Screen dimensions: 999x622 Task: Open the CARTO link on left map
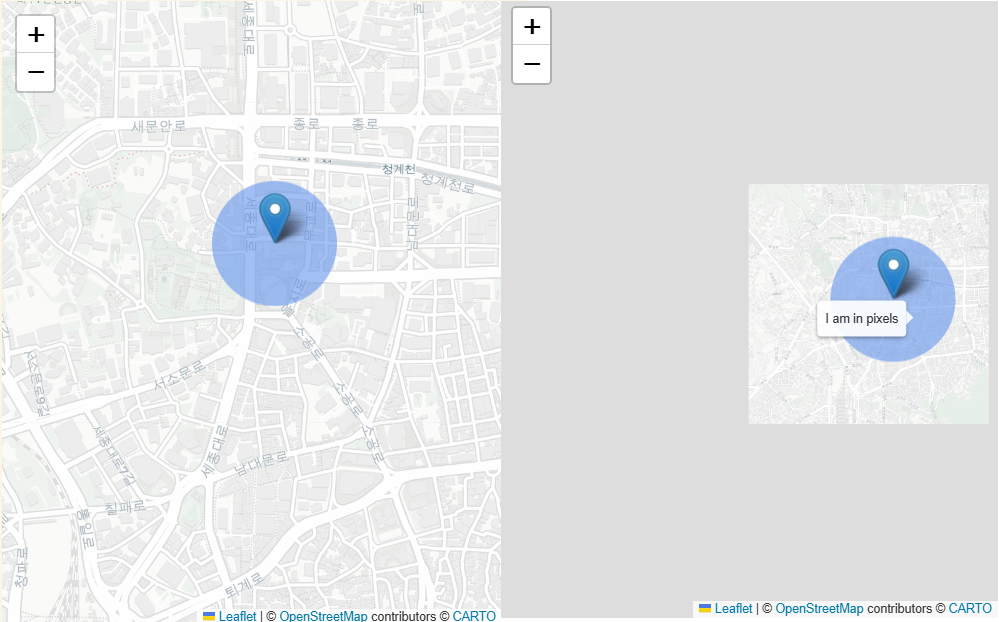[x=474, y=616]
